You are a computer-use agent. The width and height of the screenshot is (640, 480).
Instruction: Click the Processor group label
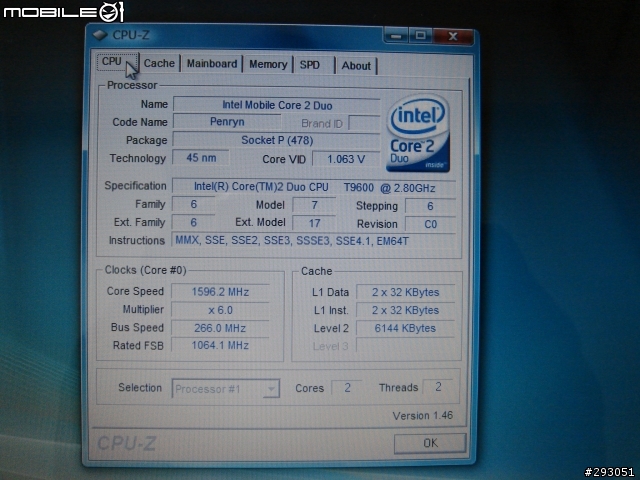coord(132,85)
